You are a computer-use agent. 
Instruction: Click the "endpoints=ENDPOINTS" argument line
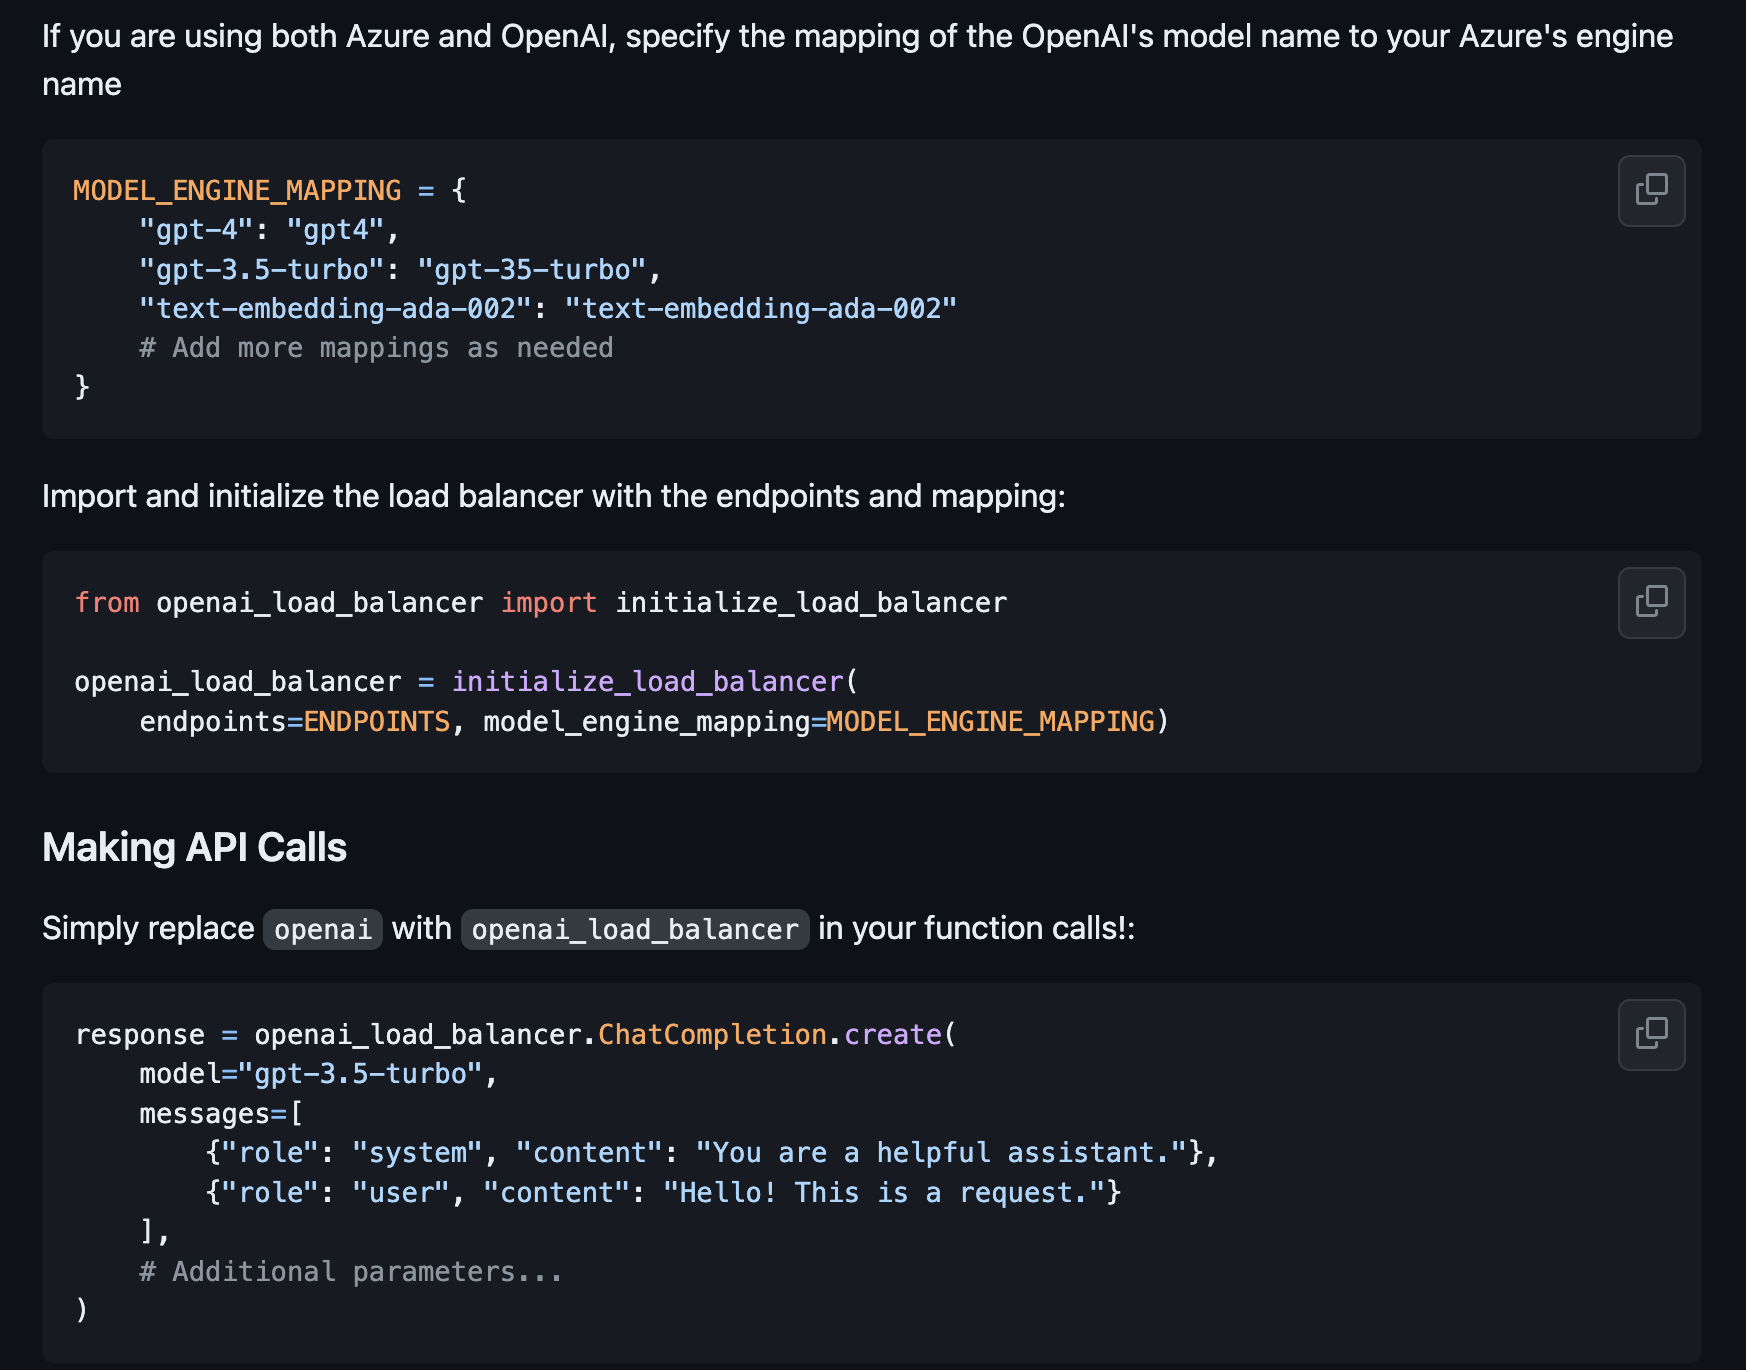(x=654, y=721)
